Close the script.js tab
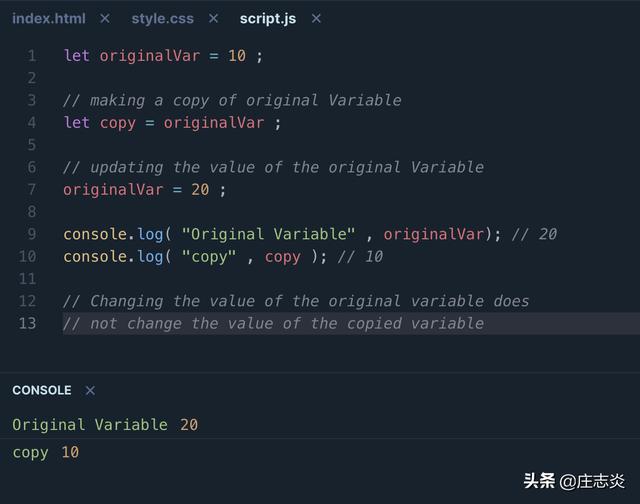Screen dimensions: 640x504 pyautogui.click(x=317, y=19)
